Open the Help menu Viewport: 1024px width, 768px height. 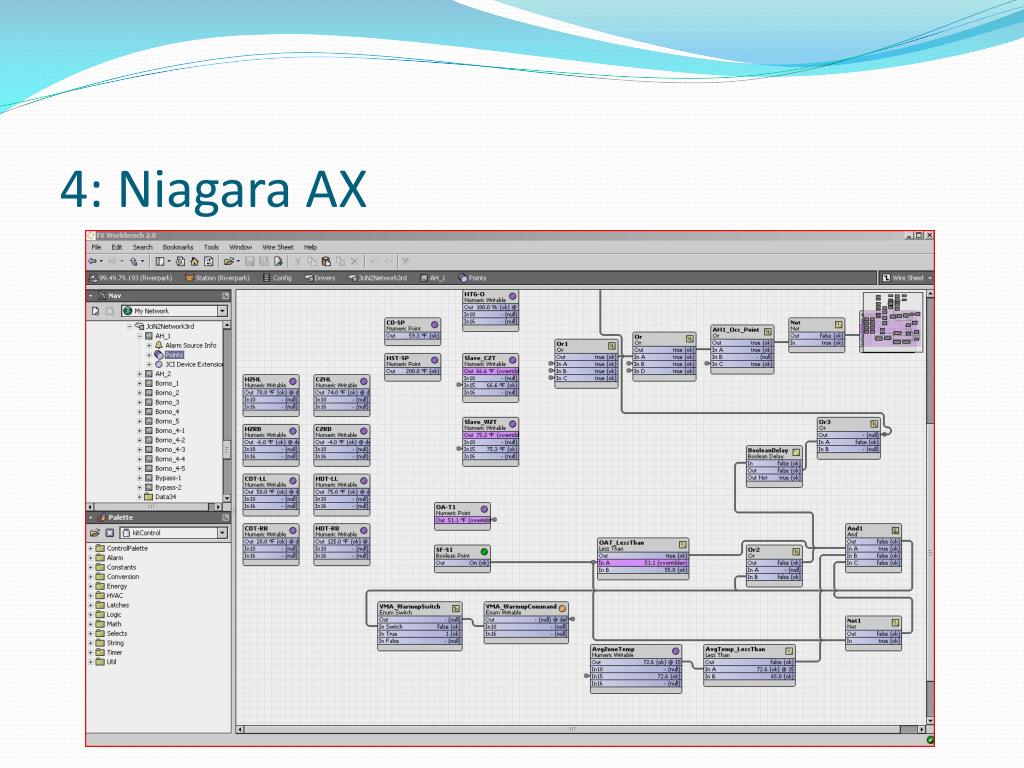310,248
